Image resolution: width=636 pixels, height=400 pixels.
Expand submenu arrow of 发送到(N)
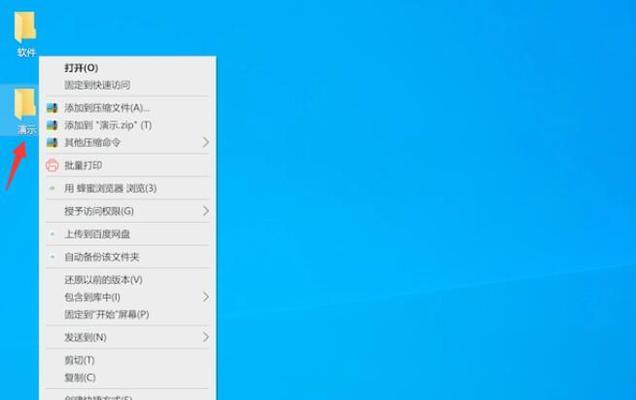206,337
